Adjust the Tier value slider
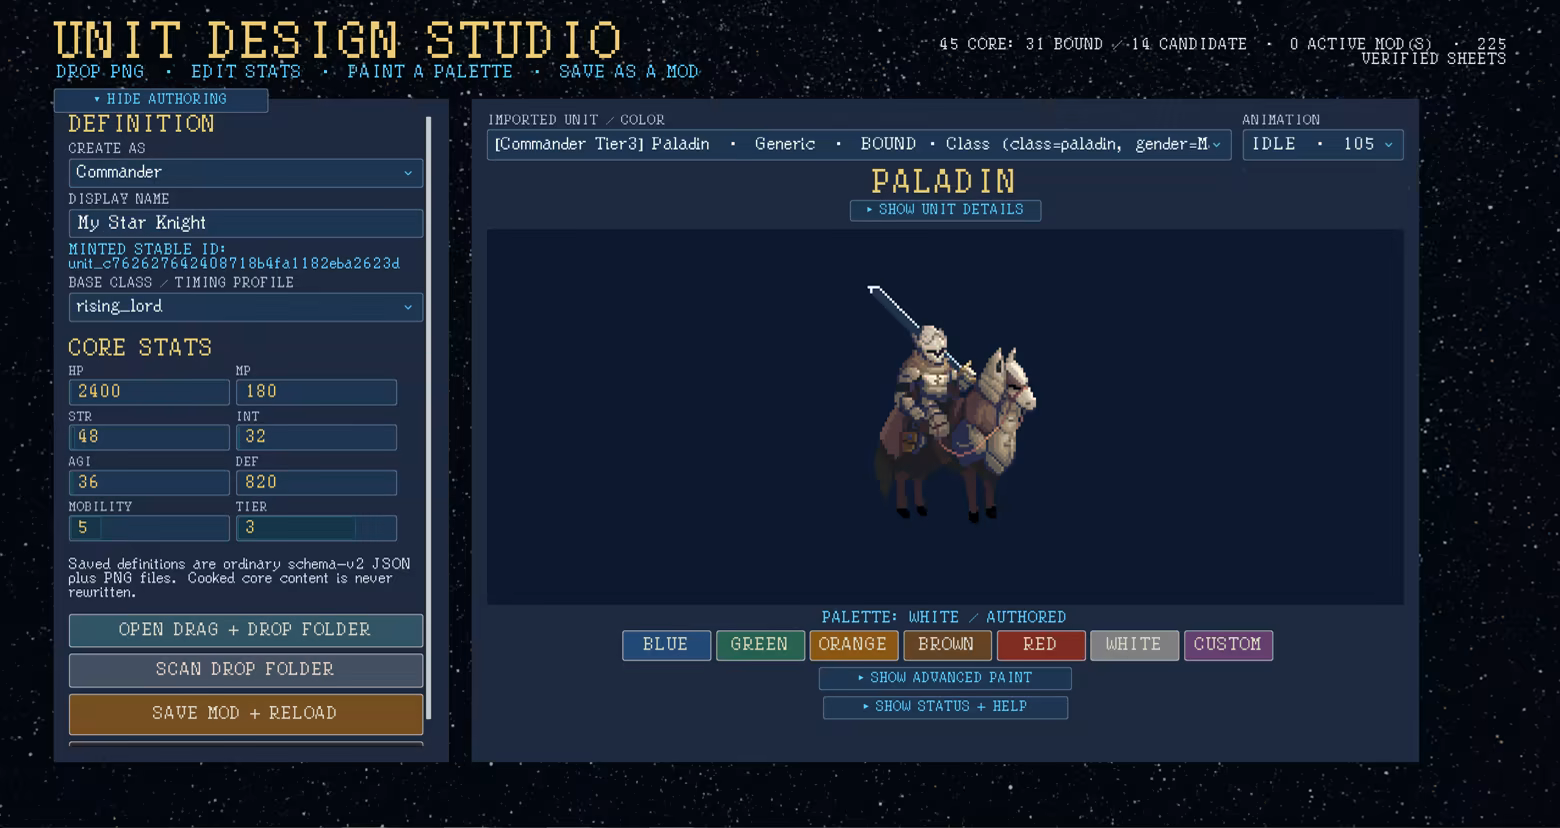Image resolution: width=1560 pixels, height=828 pixels. [x=316, y=528]
